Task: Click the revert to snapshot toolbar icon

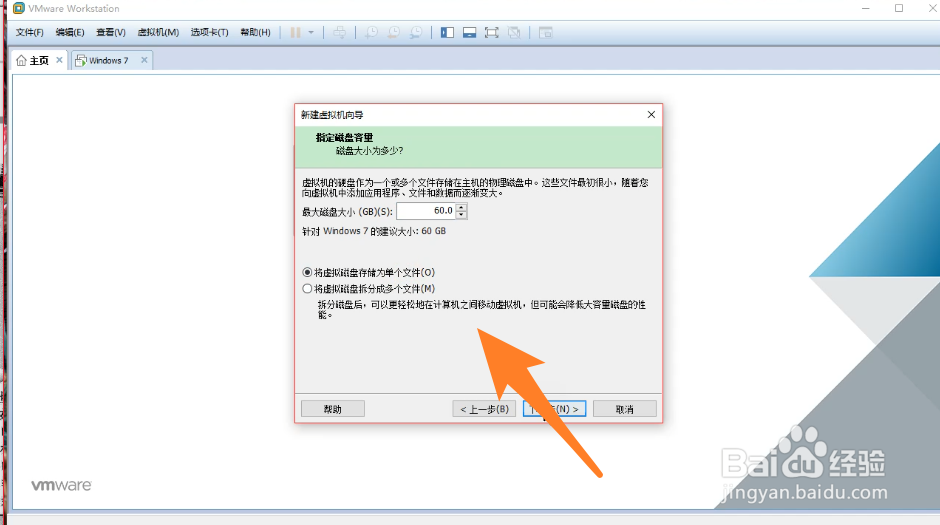Action: click(x=393, y=32)
